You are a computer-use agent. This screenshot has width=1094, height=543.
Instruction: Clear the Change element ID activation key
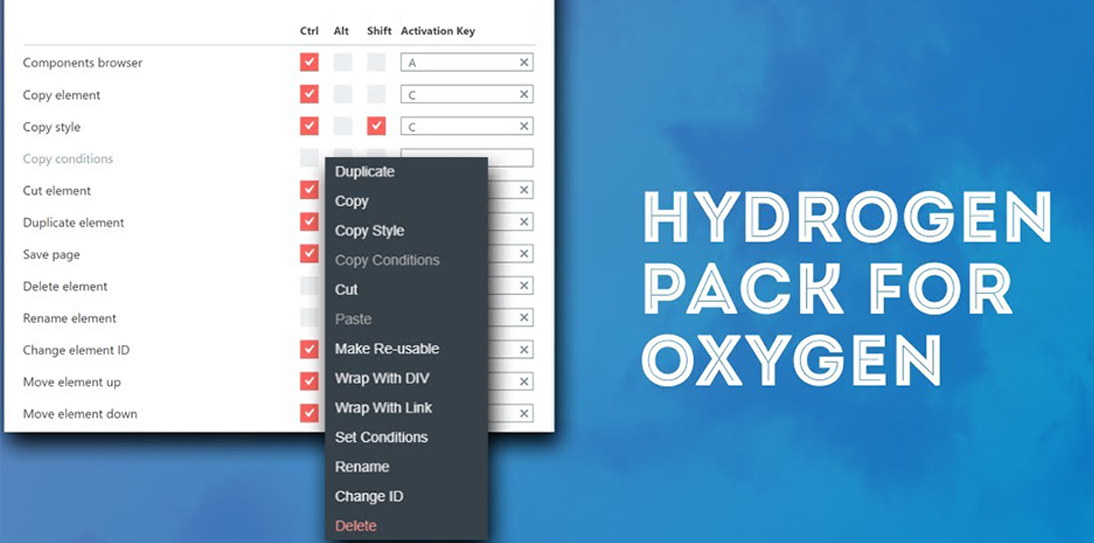coord(524,350)
